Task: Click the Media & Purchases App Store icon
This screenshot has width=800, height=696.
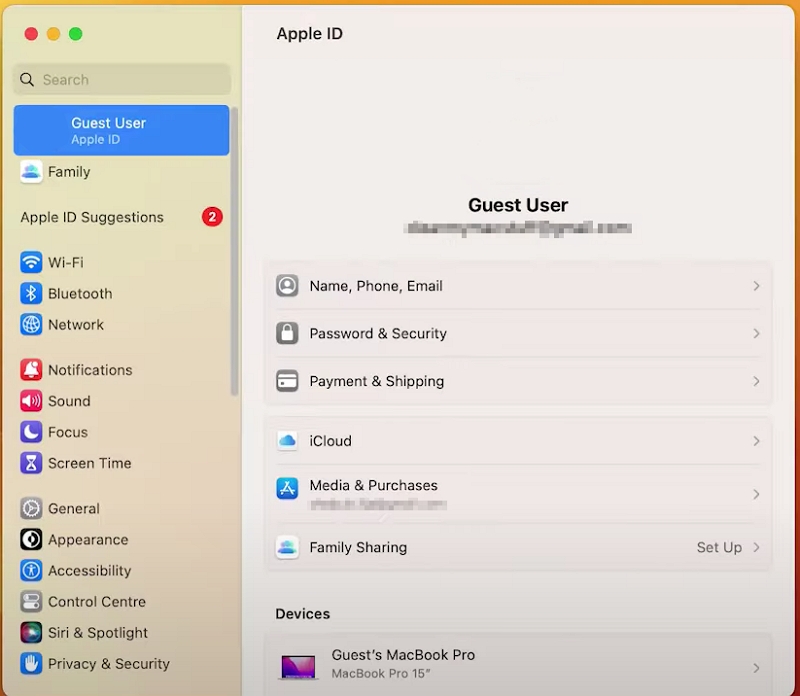Action: click(287, 489)
